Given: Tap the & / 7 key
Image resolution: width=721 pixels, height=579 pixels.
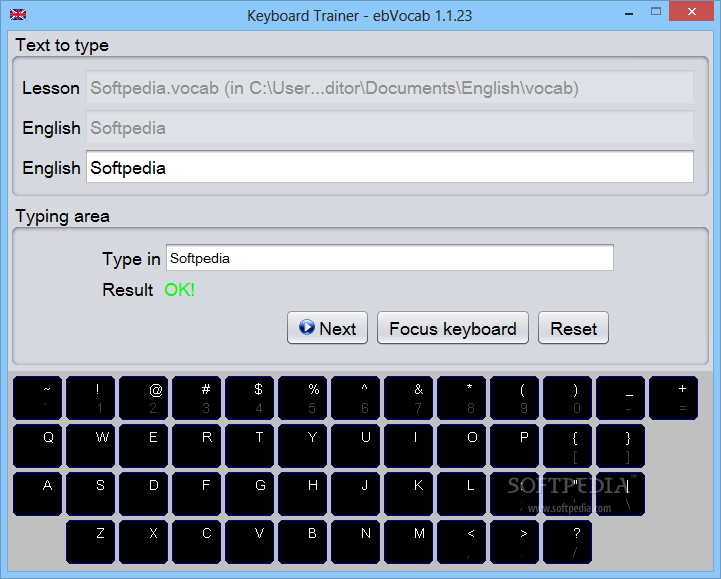Looking at the screenshot, I should point(408,398).
